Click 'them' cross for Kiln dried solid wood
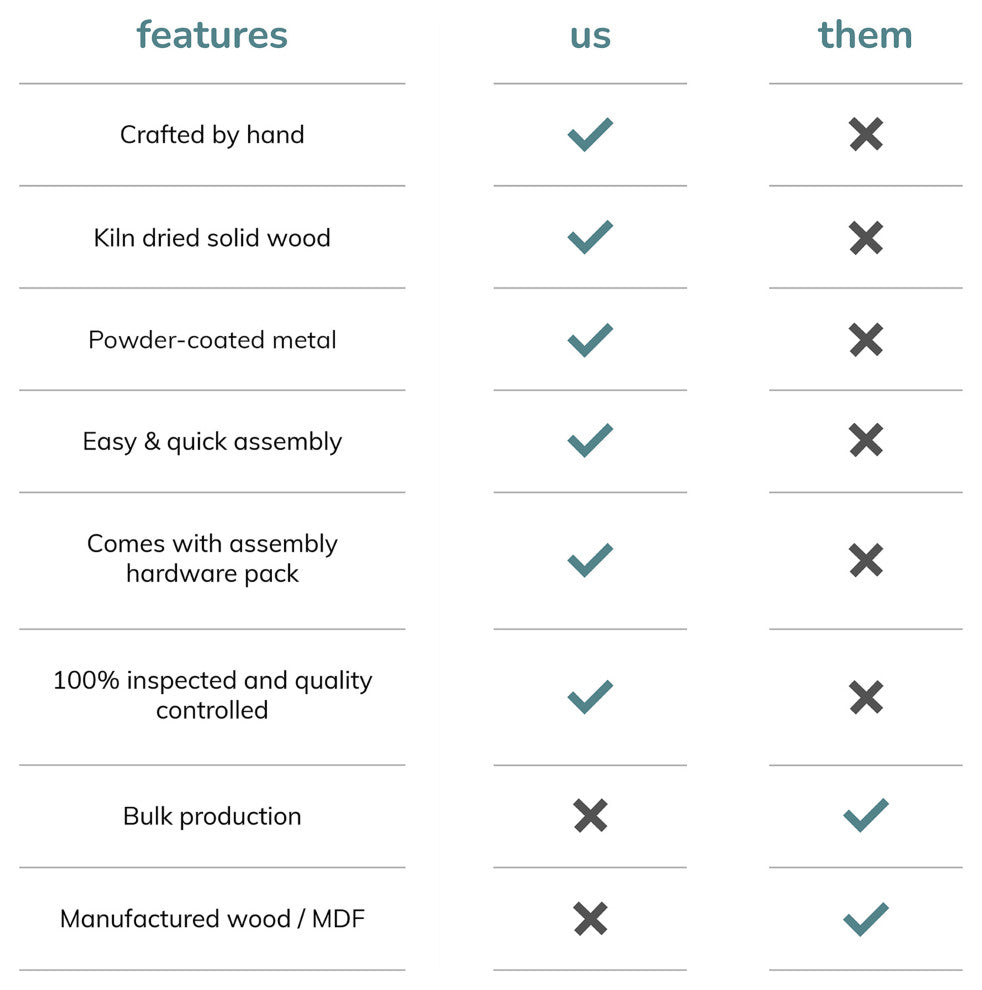 [866, 237]
